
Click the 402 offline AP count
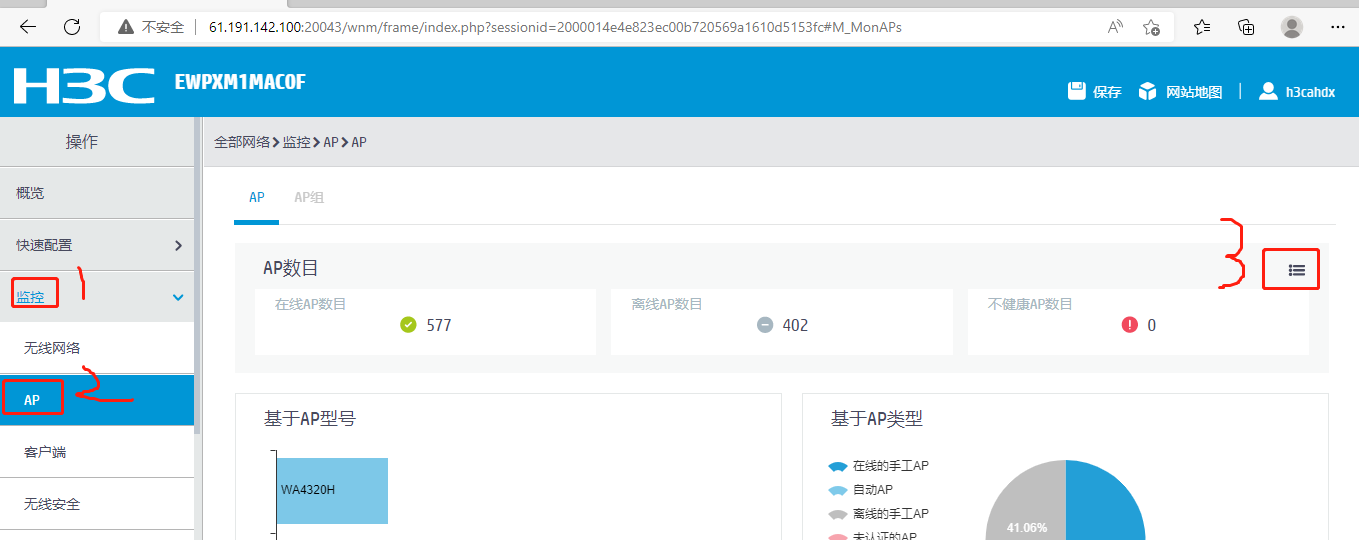796,325
